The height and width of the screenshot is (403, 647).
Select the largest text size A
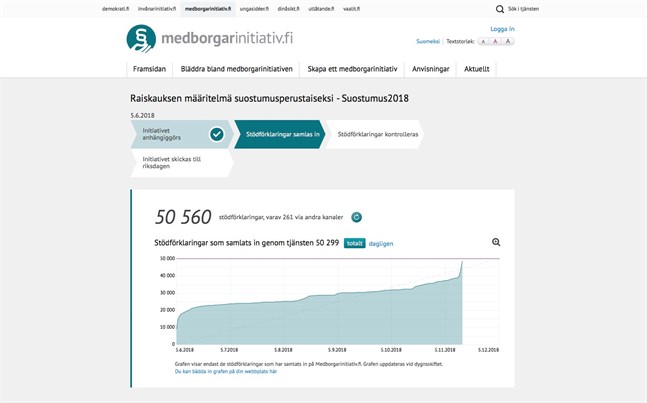pos(508,41)
